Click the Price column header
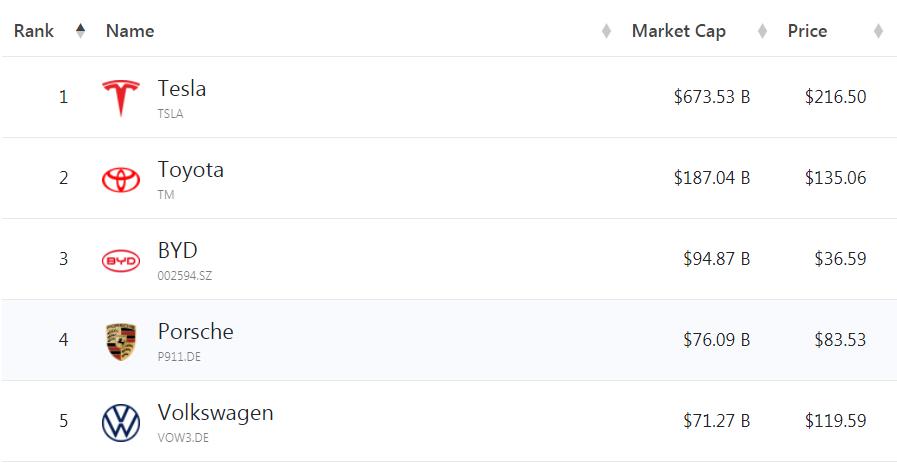Viewport: 897px width, 463px height. point(807,31)
